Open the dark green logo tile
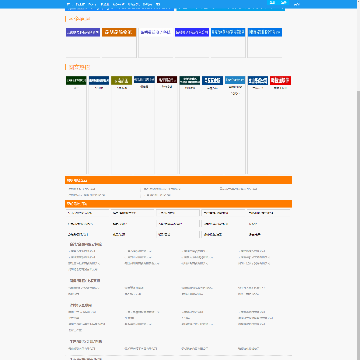The height and width of the screenshot is (360, 360). [x=76, y=80]
